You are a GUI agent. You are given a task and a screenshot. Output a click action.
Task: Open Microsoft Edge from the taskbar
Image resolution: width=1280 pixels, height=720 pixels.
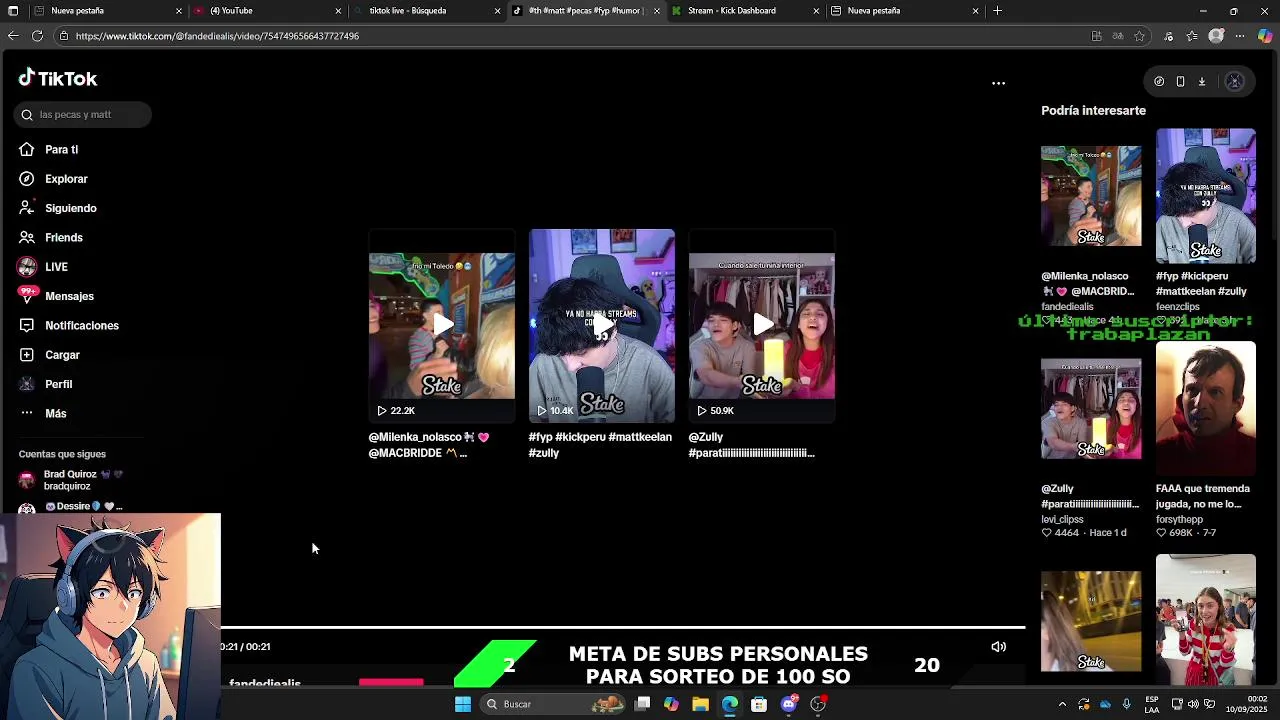coord(730,704)
